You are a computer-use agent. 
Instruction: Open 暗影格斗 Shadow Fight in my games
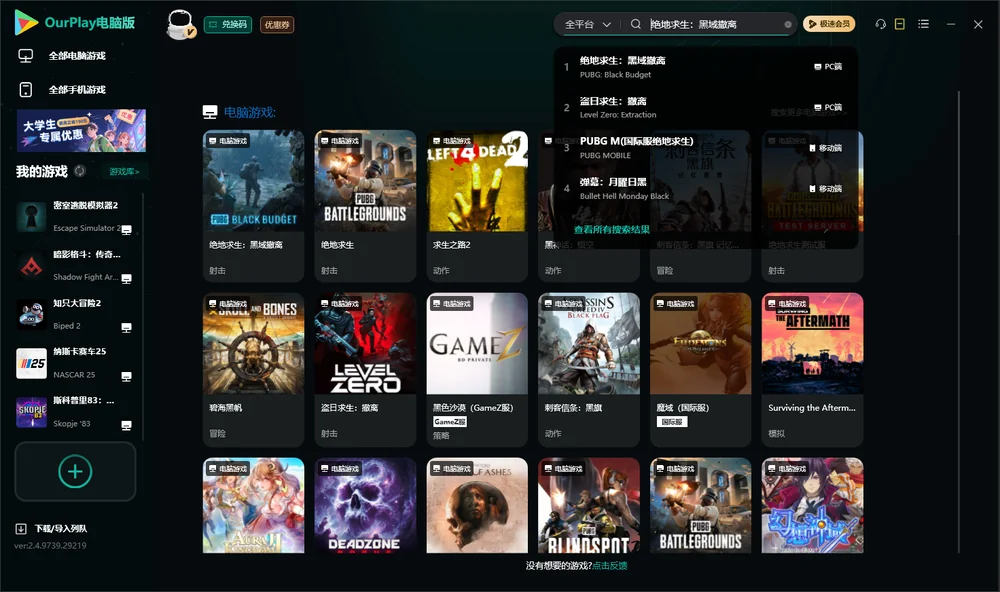click(x=75, y=265)
